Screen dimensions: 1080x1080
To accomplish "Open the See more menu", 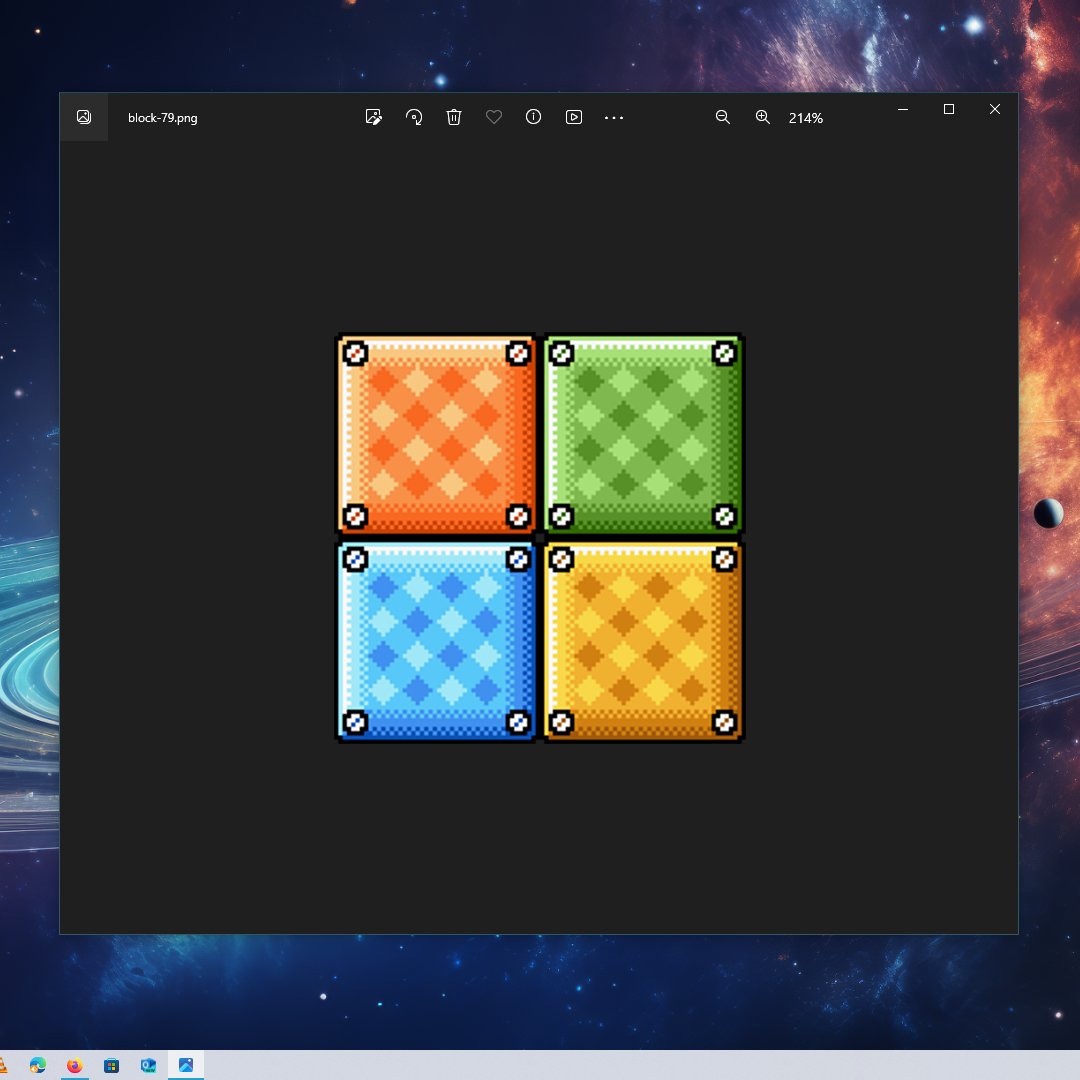I will [614, 117].
